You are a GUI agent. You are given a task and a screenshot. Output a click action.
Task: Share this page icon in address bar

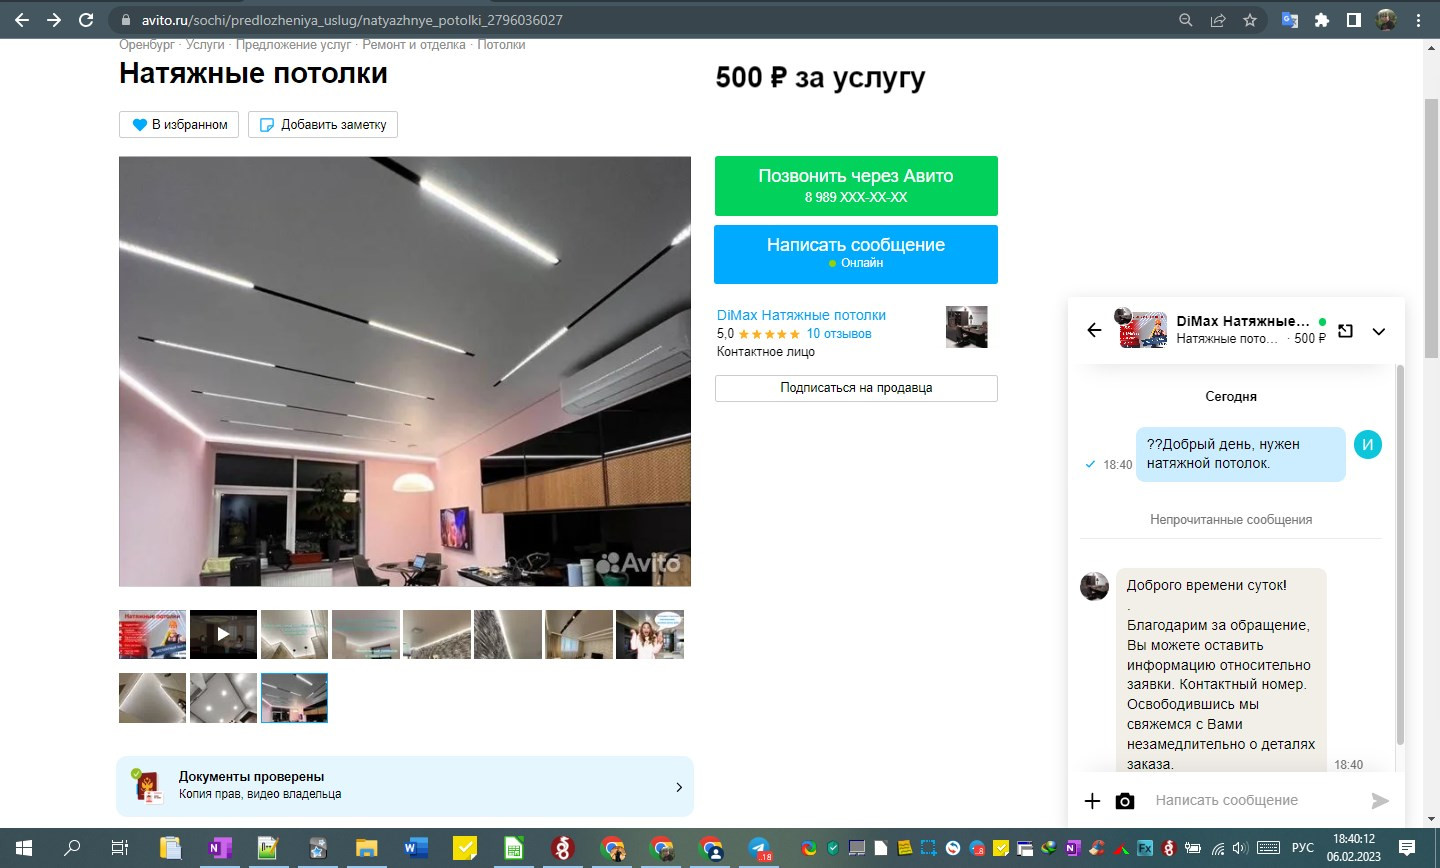click(1218, 20)
